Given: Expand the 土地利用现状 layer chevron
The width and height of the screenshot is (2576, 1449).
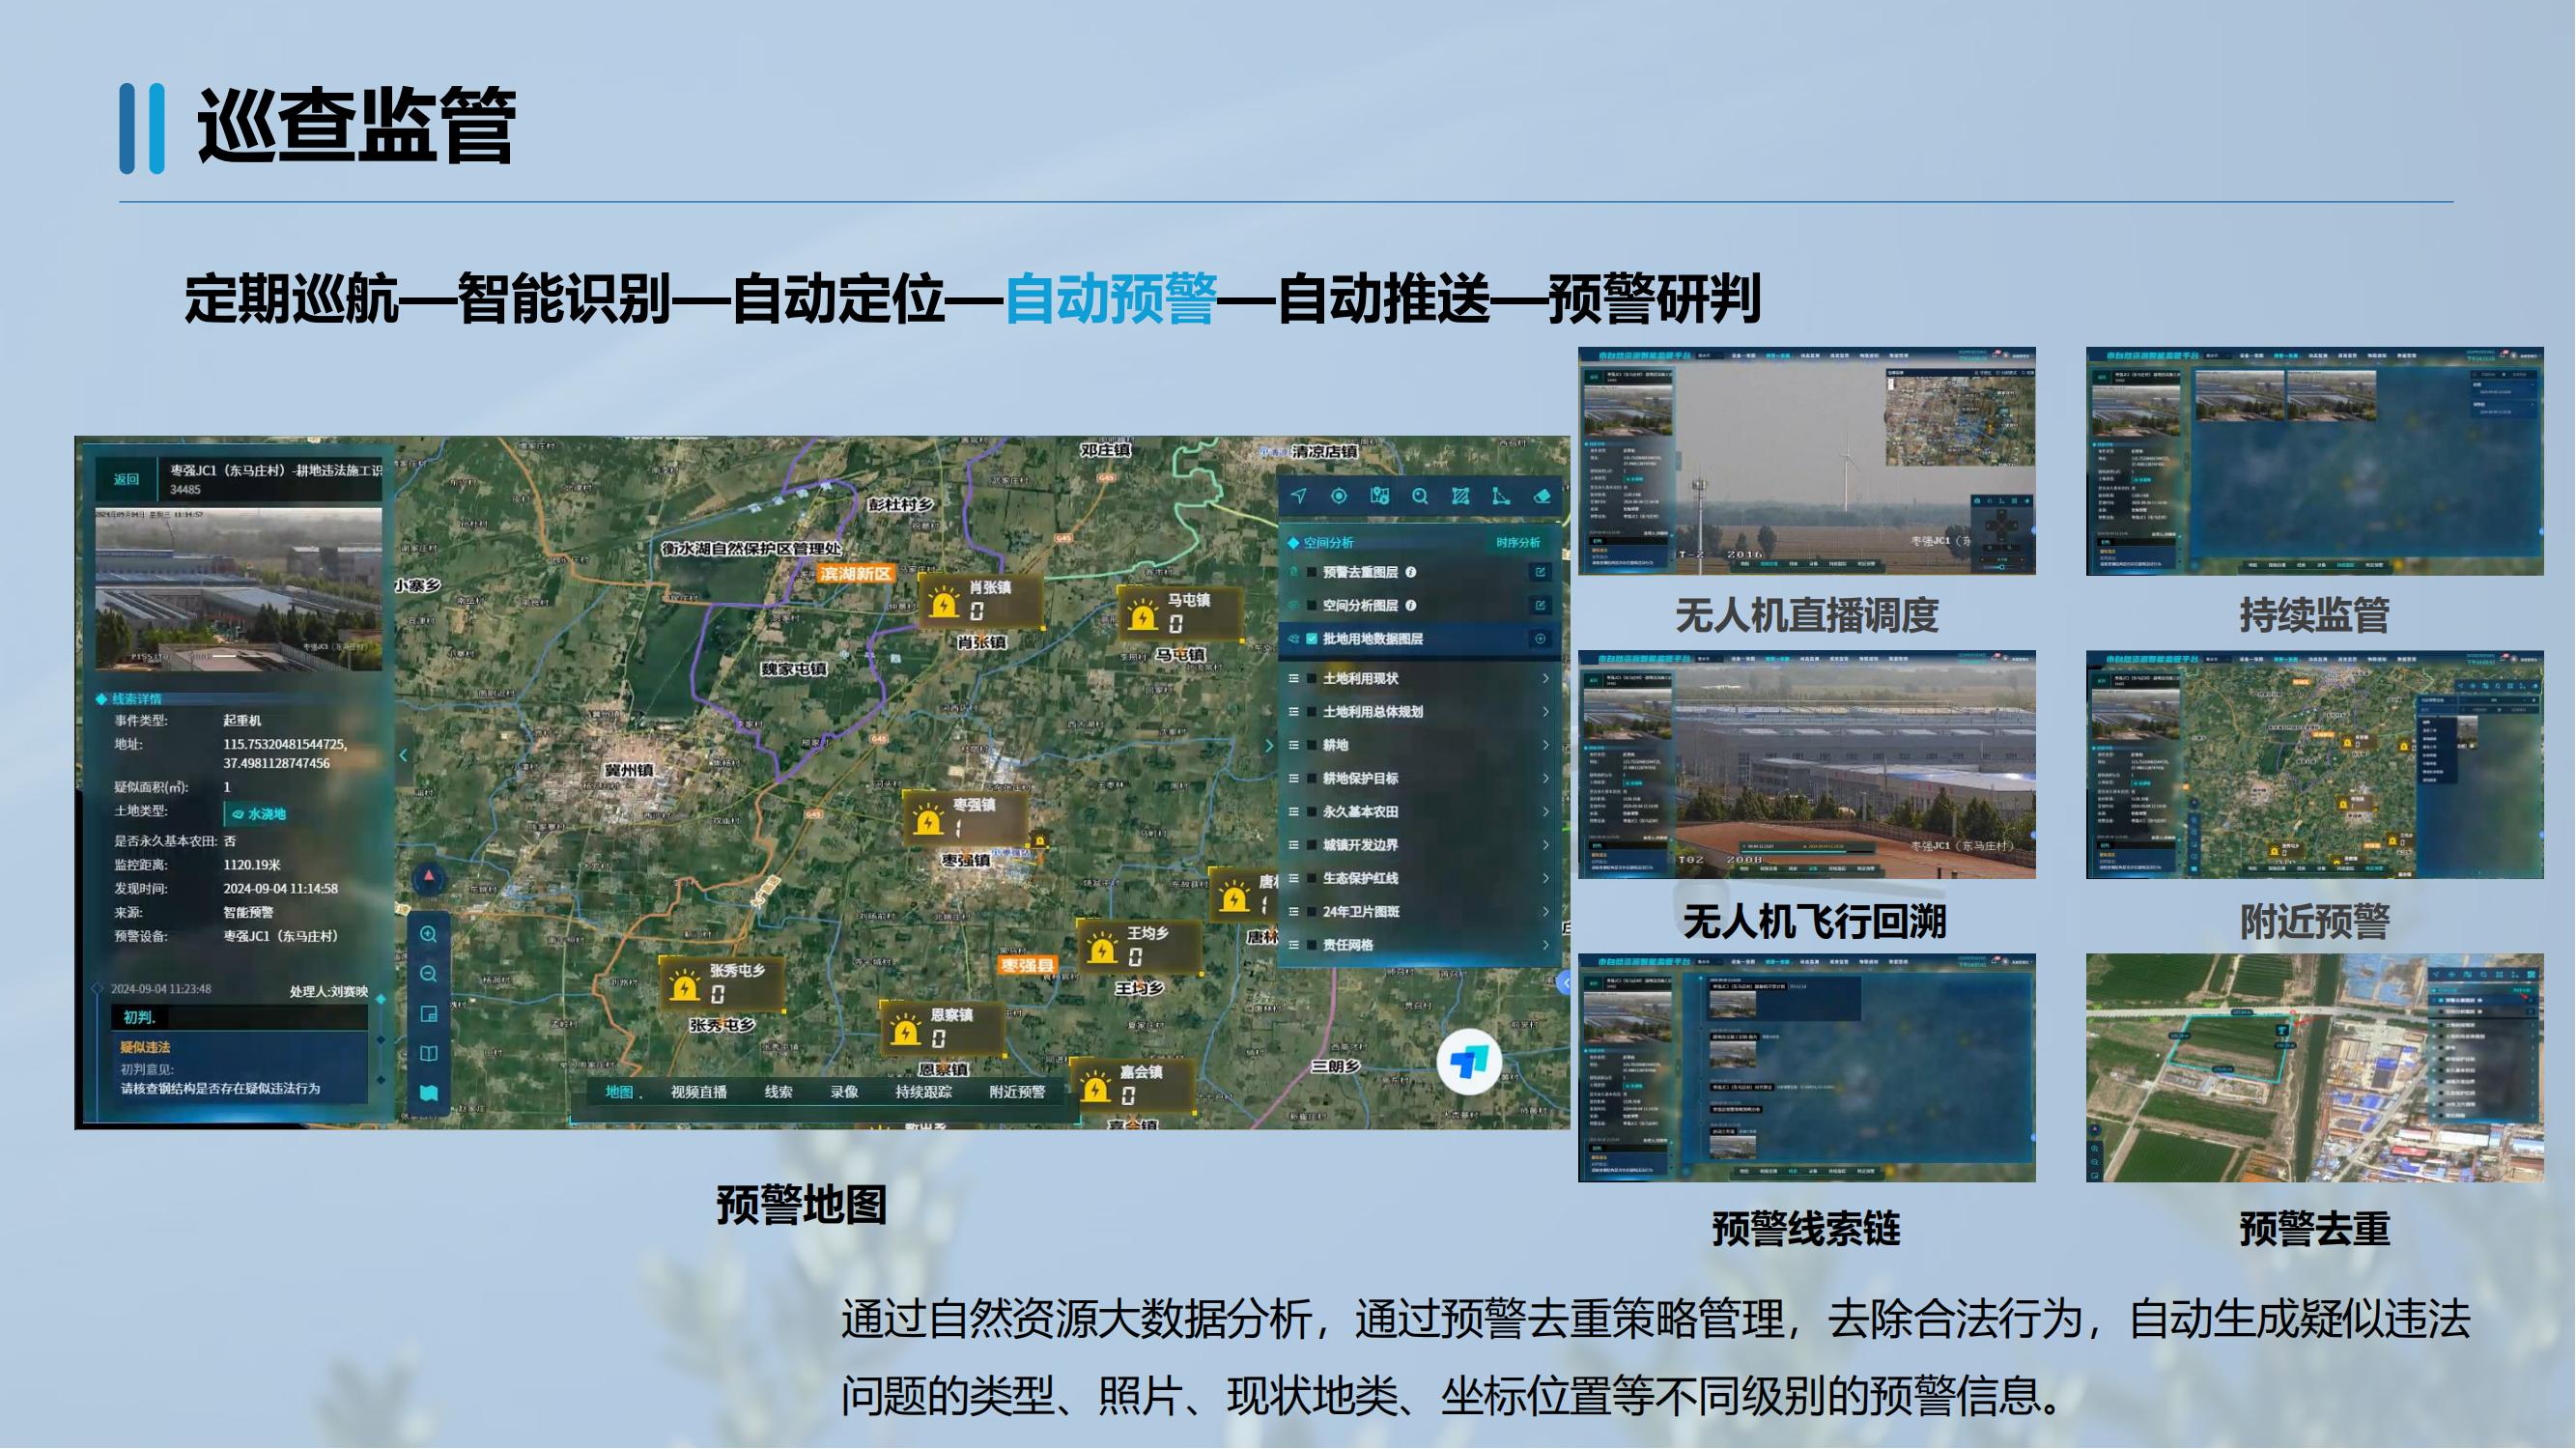Looking at the screenshot, I should 1545,678.
